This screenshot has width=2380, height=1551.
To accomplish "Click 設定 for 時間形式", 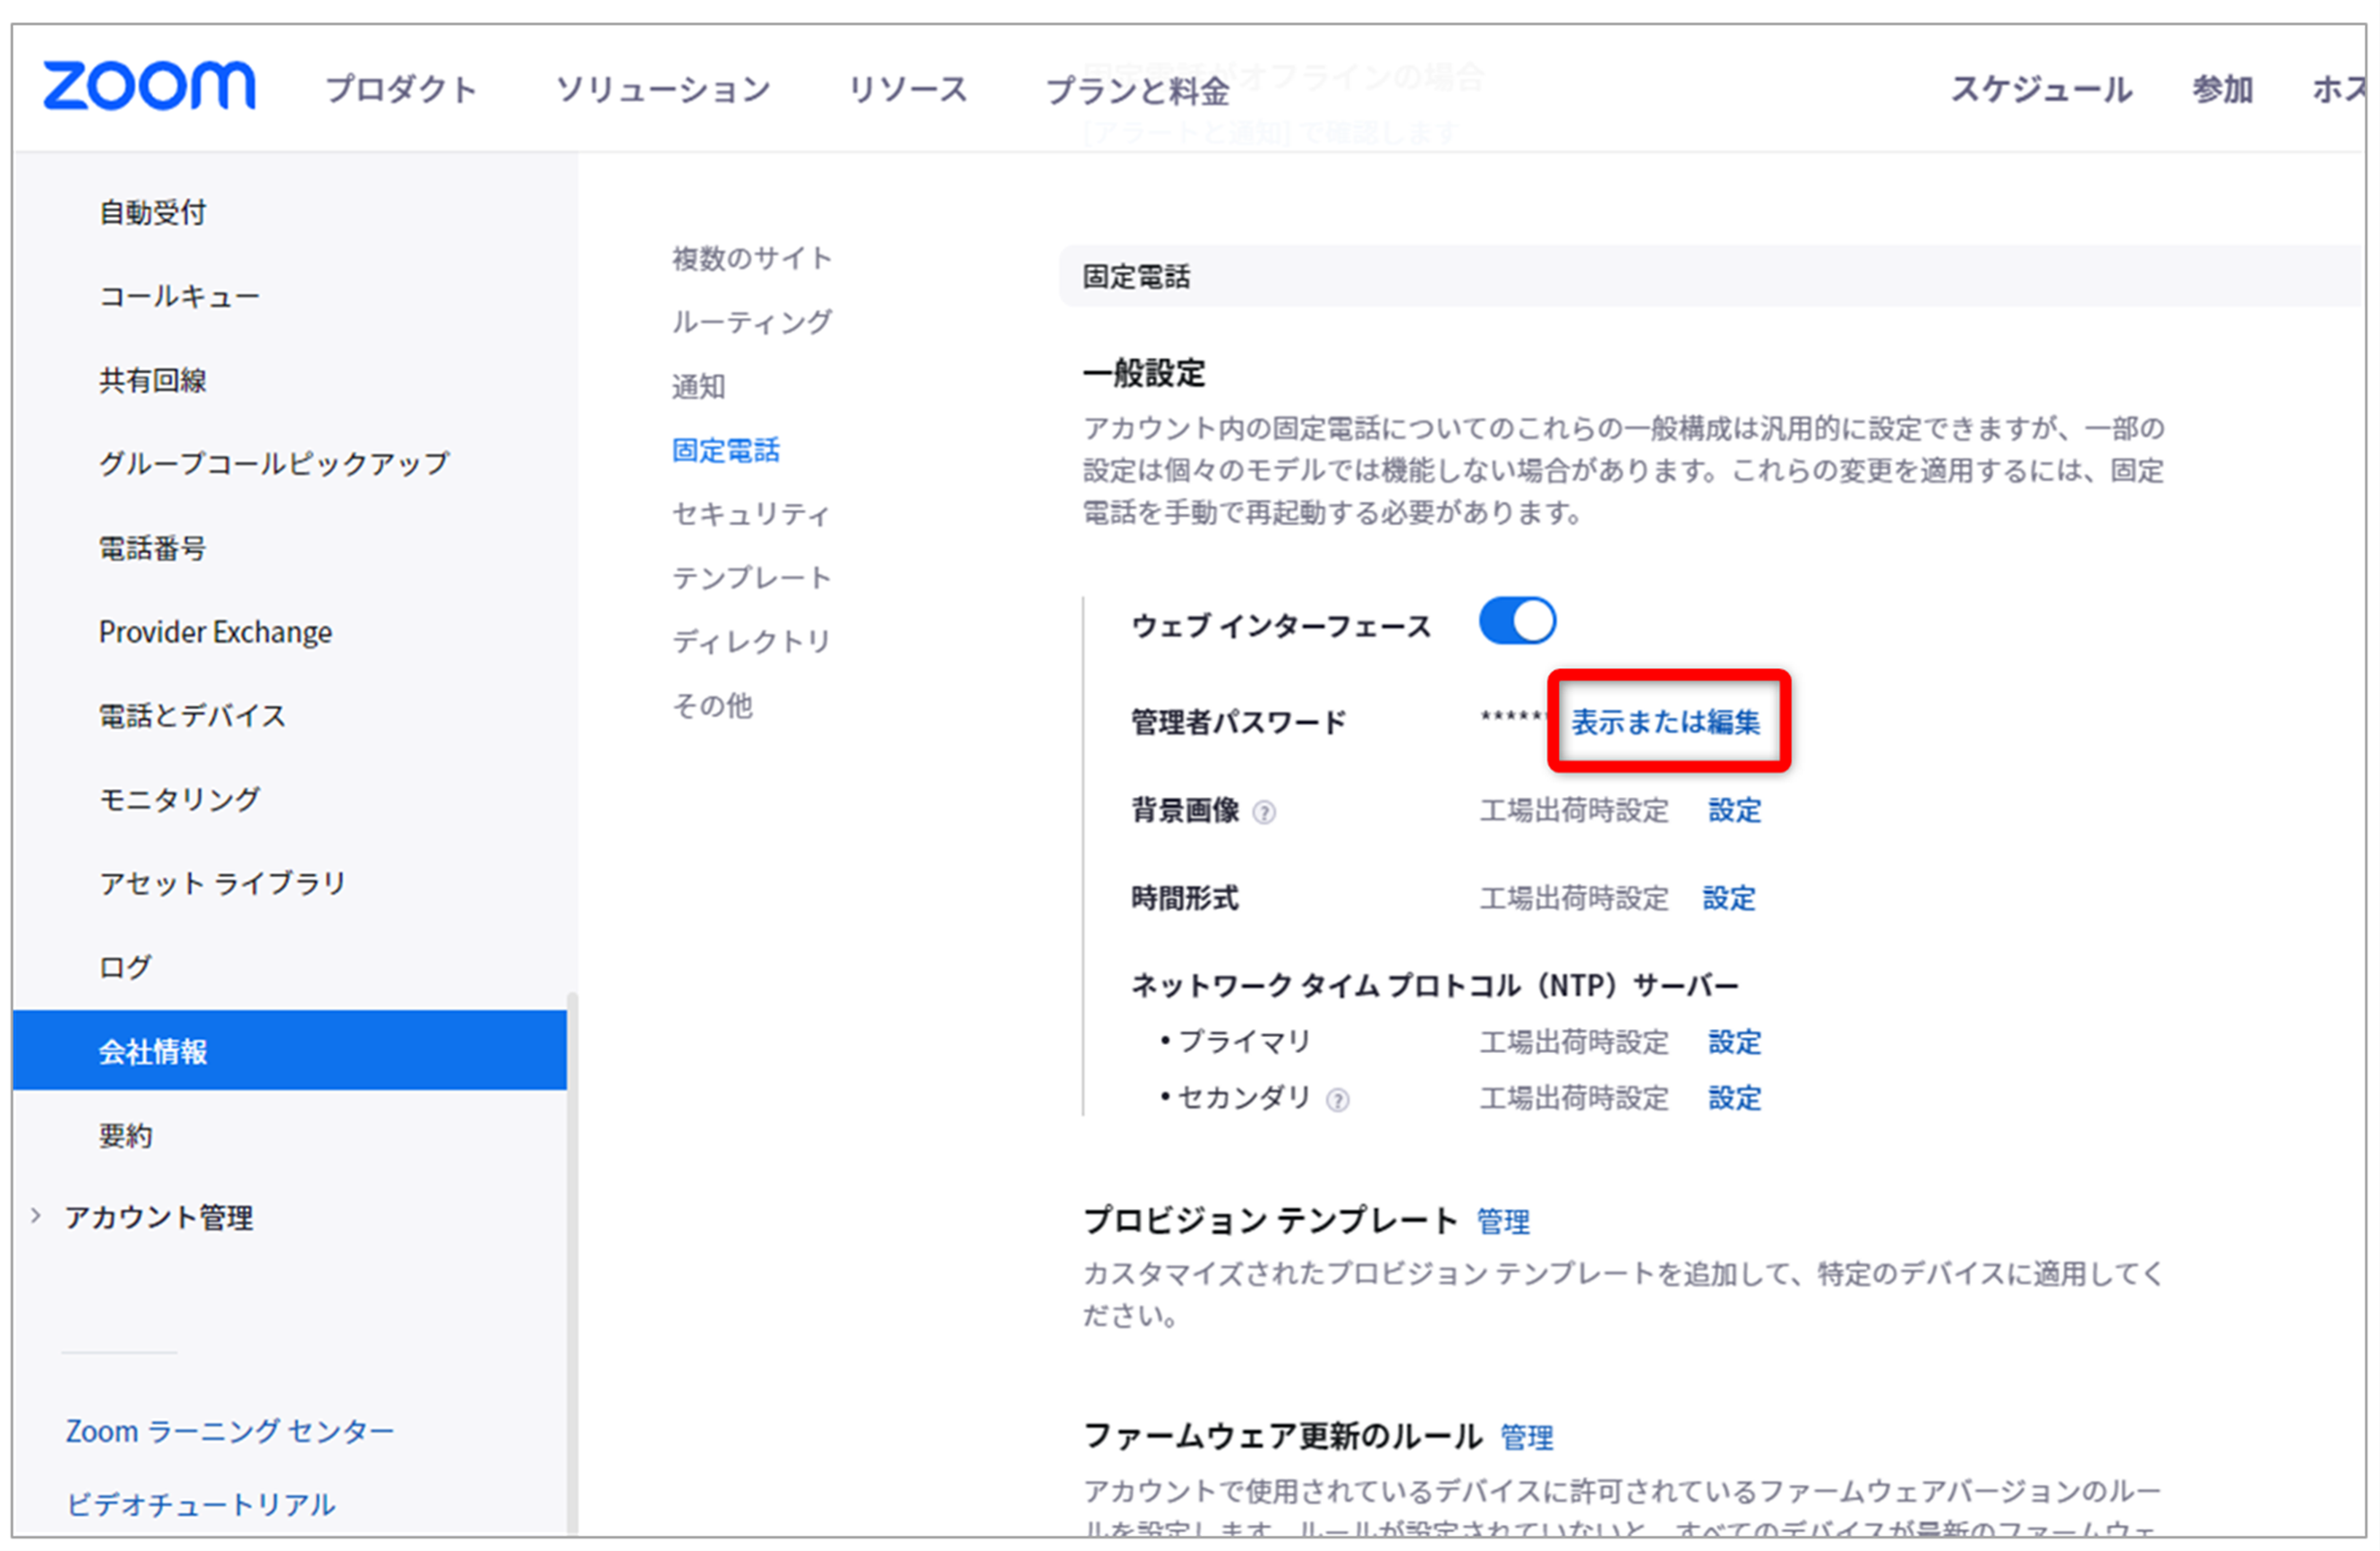I will [1729, 898].
